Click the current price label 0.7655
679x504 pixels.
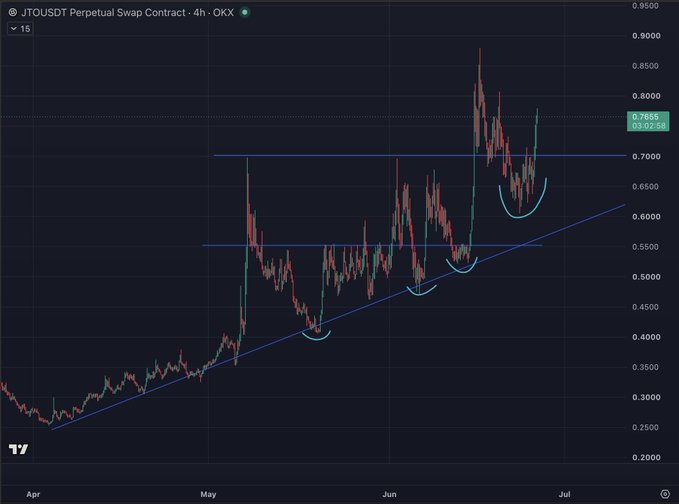pos(645,117)
